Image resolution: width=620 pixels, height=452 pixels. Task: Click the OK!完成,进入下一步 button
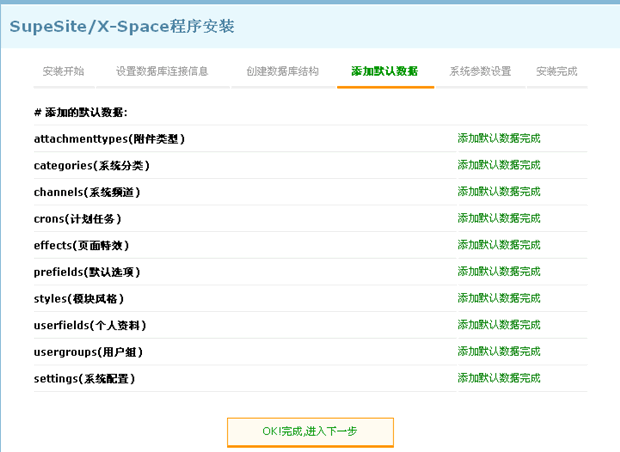310,432
